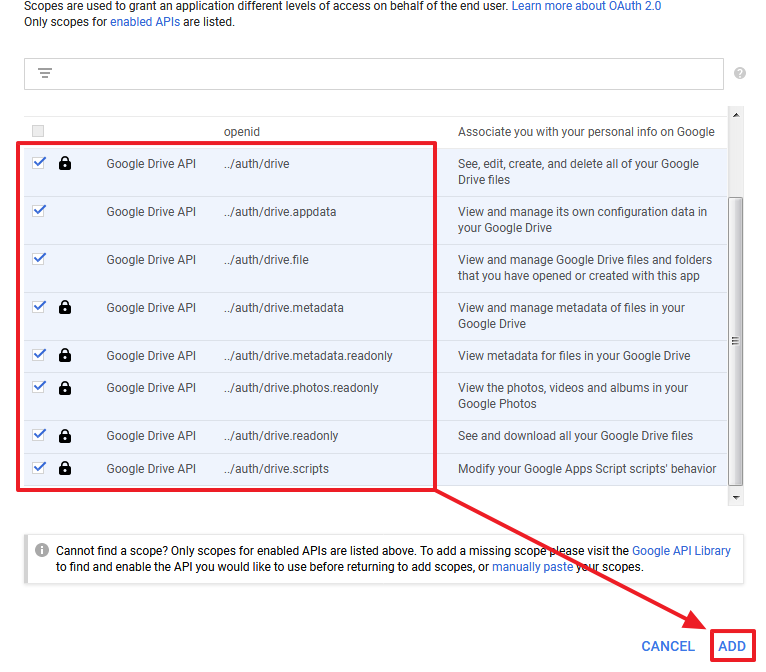Click 'Modify your Google Apps Script scripts' behavior'
Image resolution: width=766 pixels, height=672 pixels.
click(x=587, y=469)
